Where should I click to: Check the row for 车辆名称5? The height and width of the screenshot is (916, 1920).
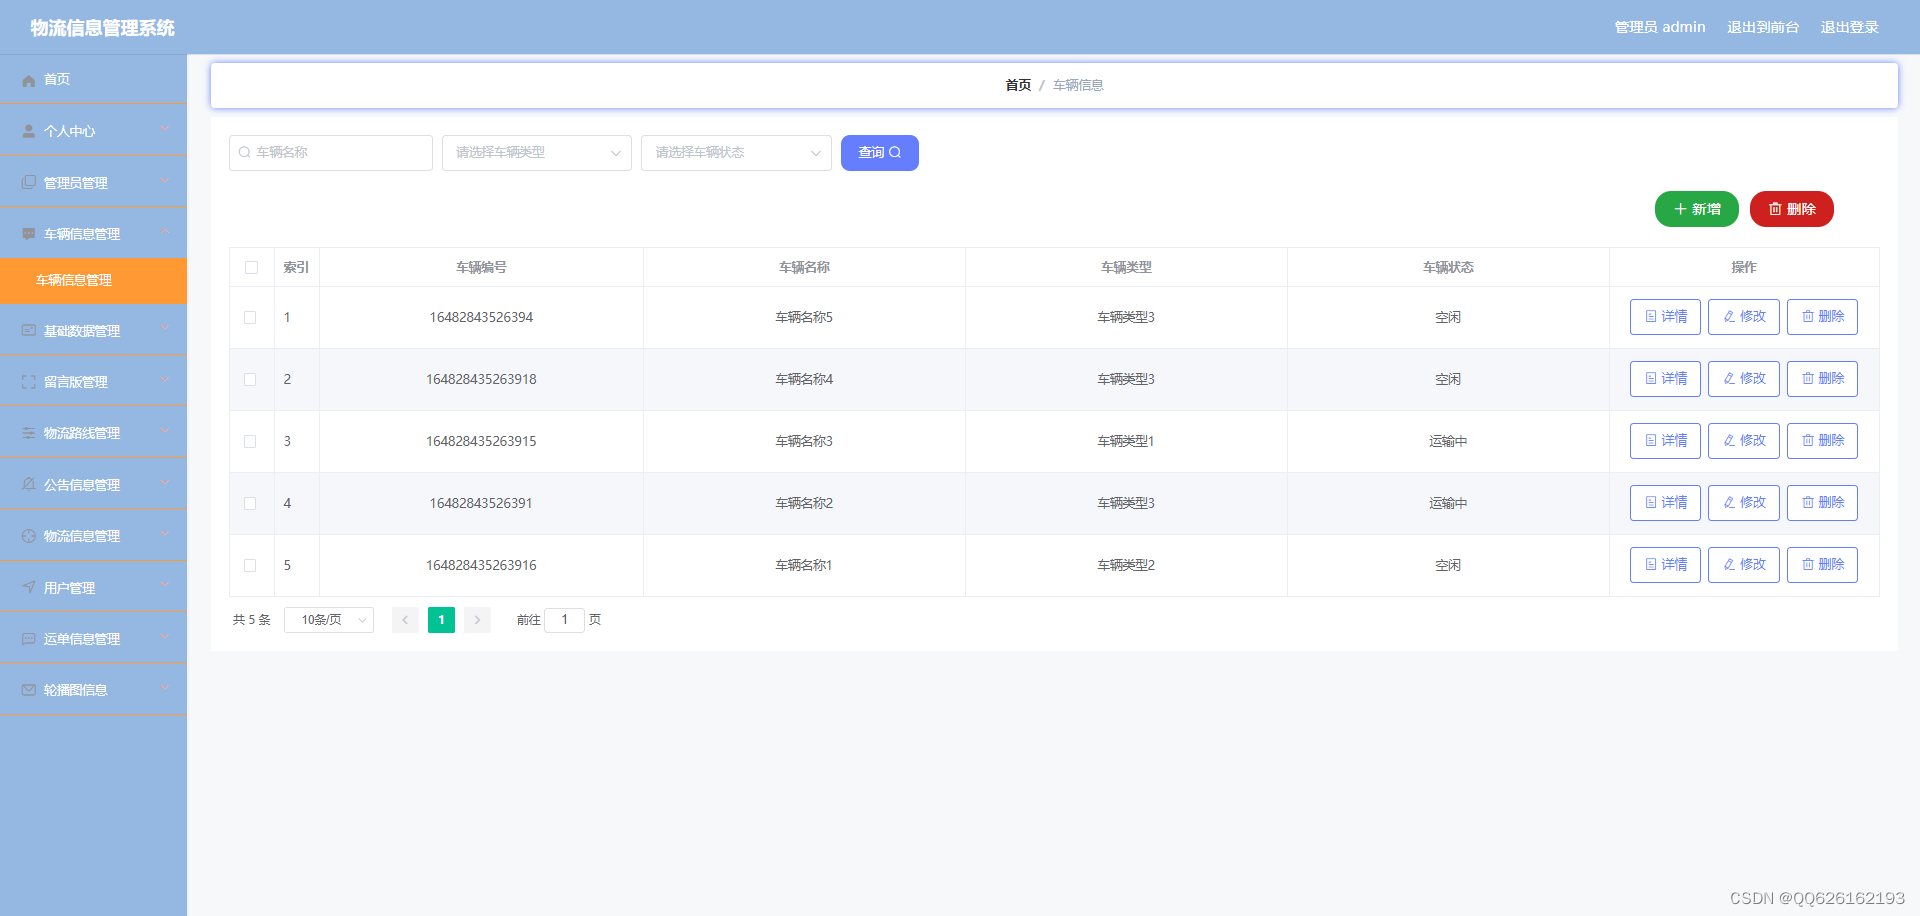250,318
